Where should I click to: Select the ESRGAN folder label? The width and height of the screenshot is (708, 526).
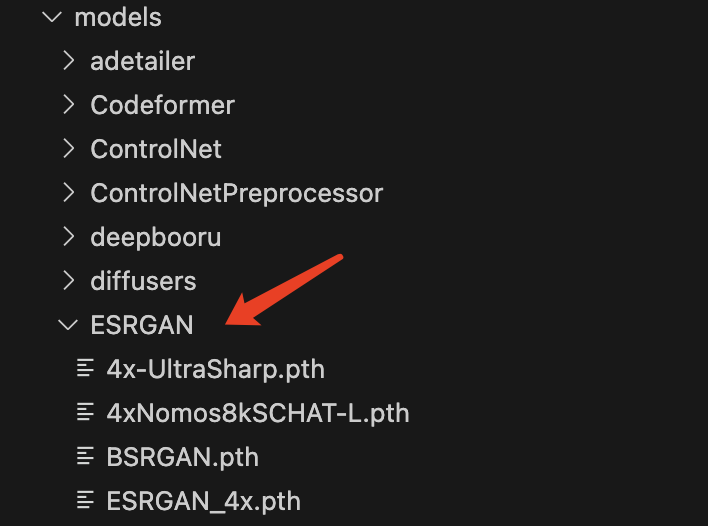coord(142,325)
